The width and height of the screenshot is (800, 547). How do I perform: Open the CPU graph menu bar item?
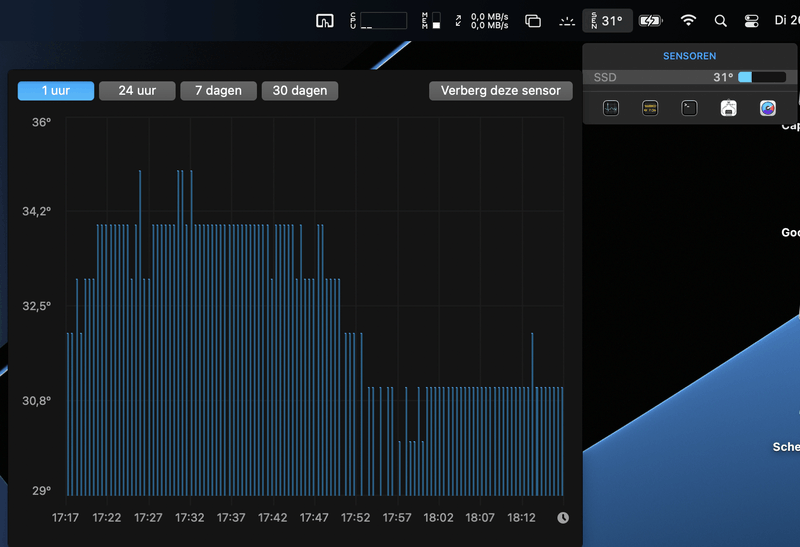click(x=379, y=21)
